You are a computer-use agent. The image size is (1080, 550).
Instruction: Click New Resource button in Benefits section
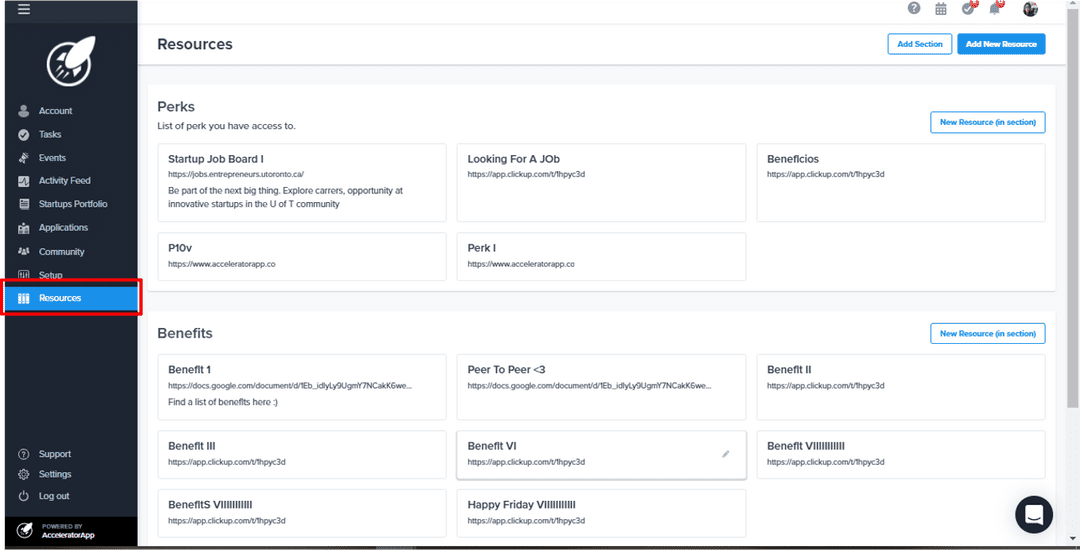click(x=987, y=333)
